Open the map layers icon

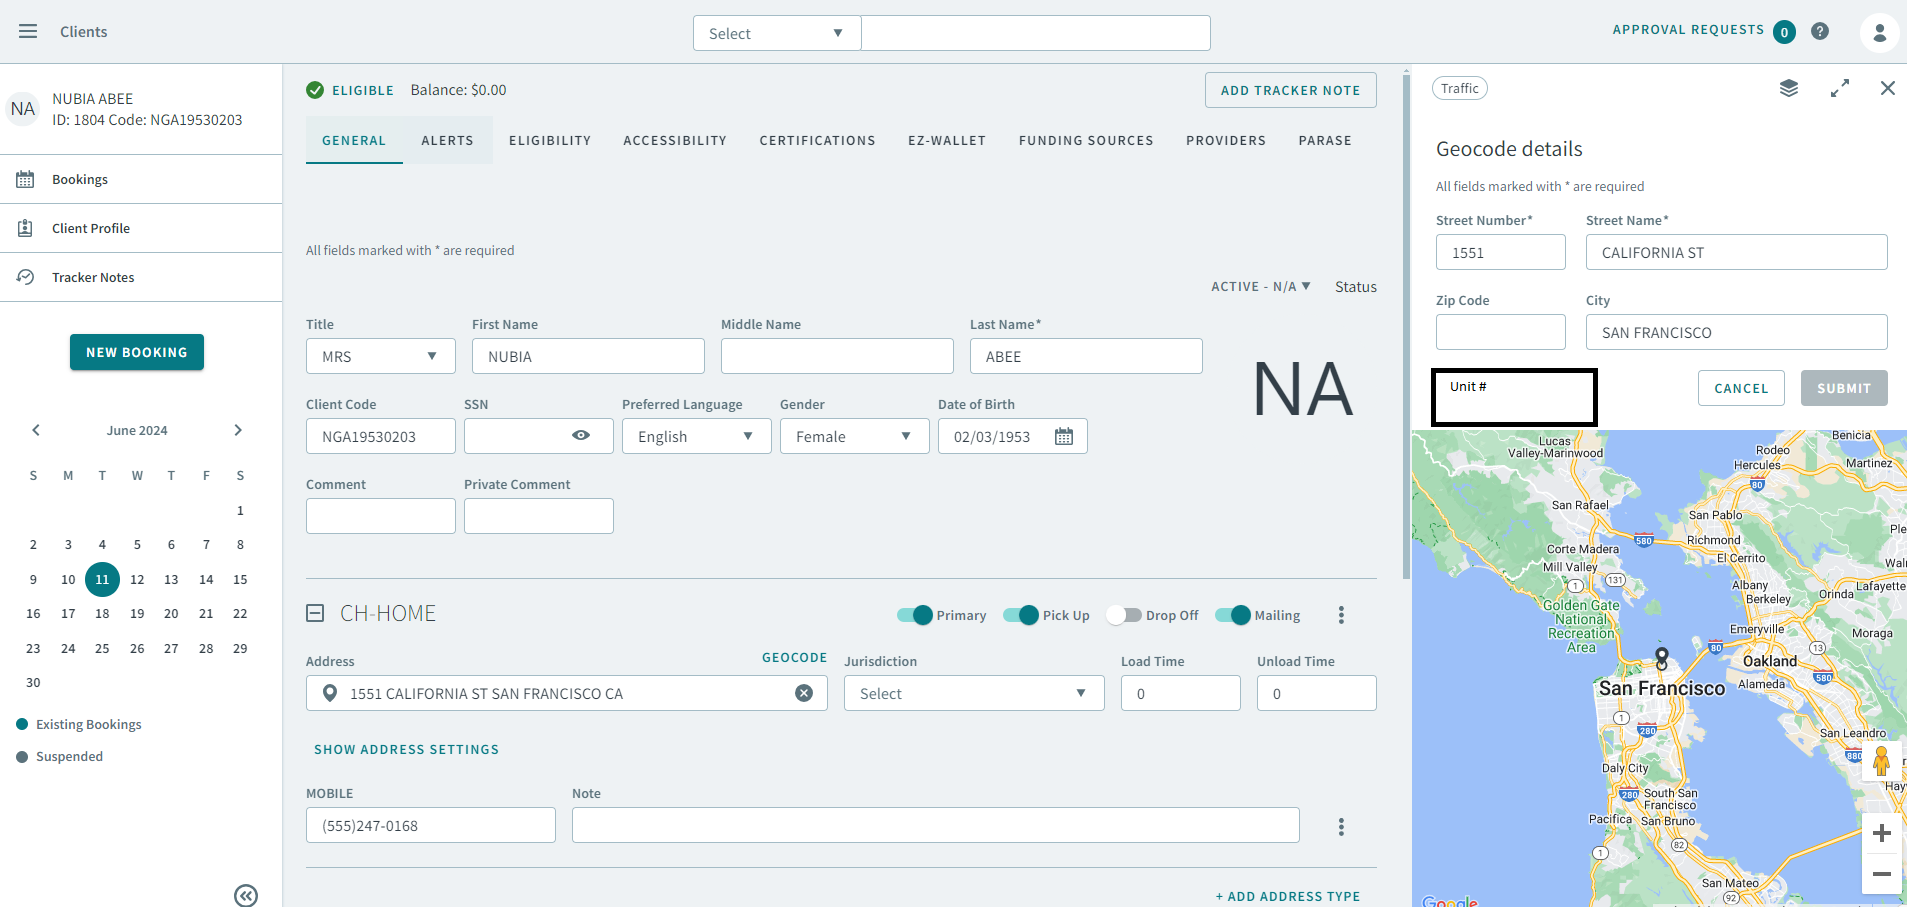(x=1789, y=88)
